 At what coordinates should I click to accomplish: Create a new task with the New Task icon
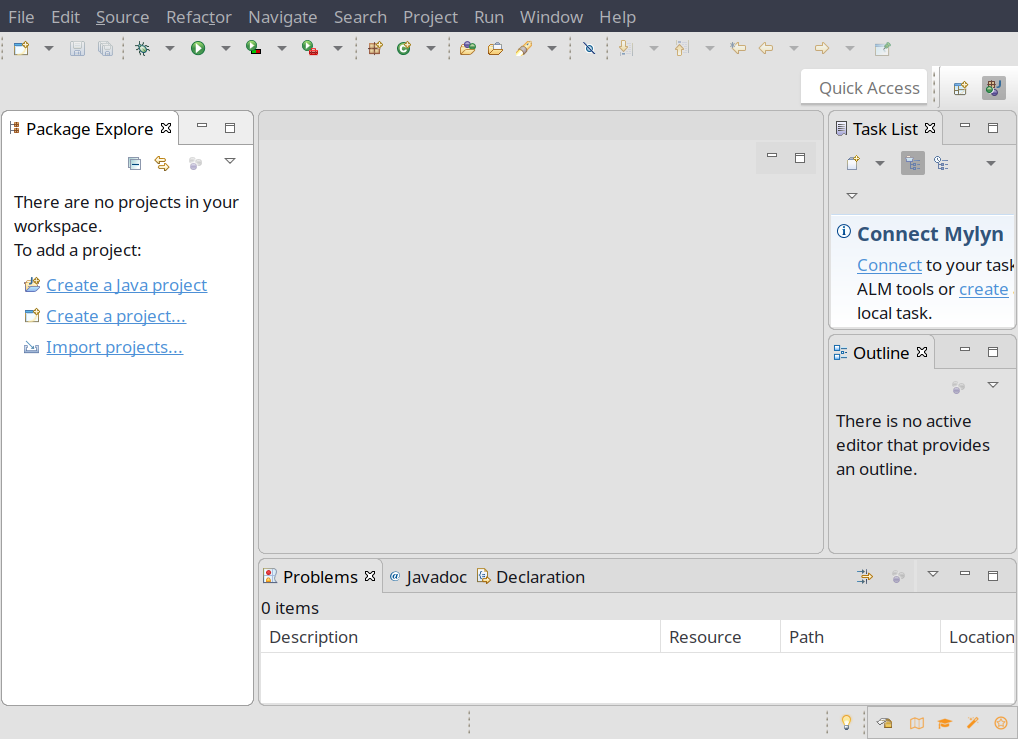(x=853, y=162)
